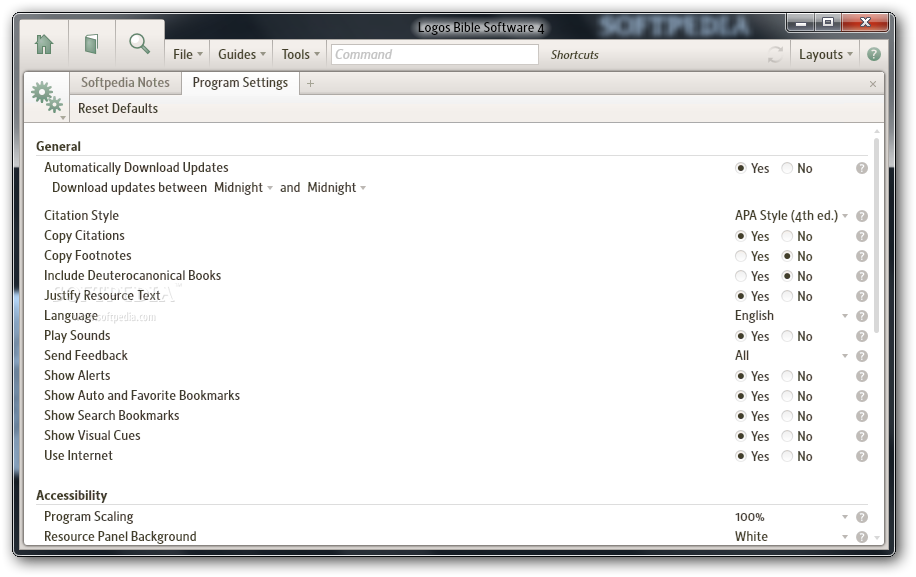The height and width of the screenshot is (577, 916).
Task: Open the Search magnifier icon
Action: (x=139, y=44)
